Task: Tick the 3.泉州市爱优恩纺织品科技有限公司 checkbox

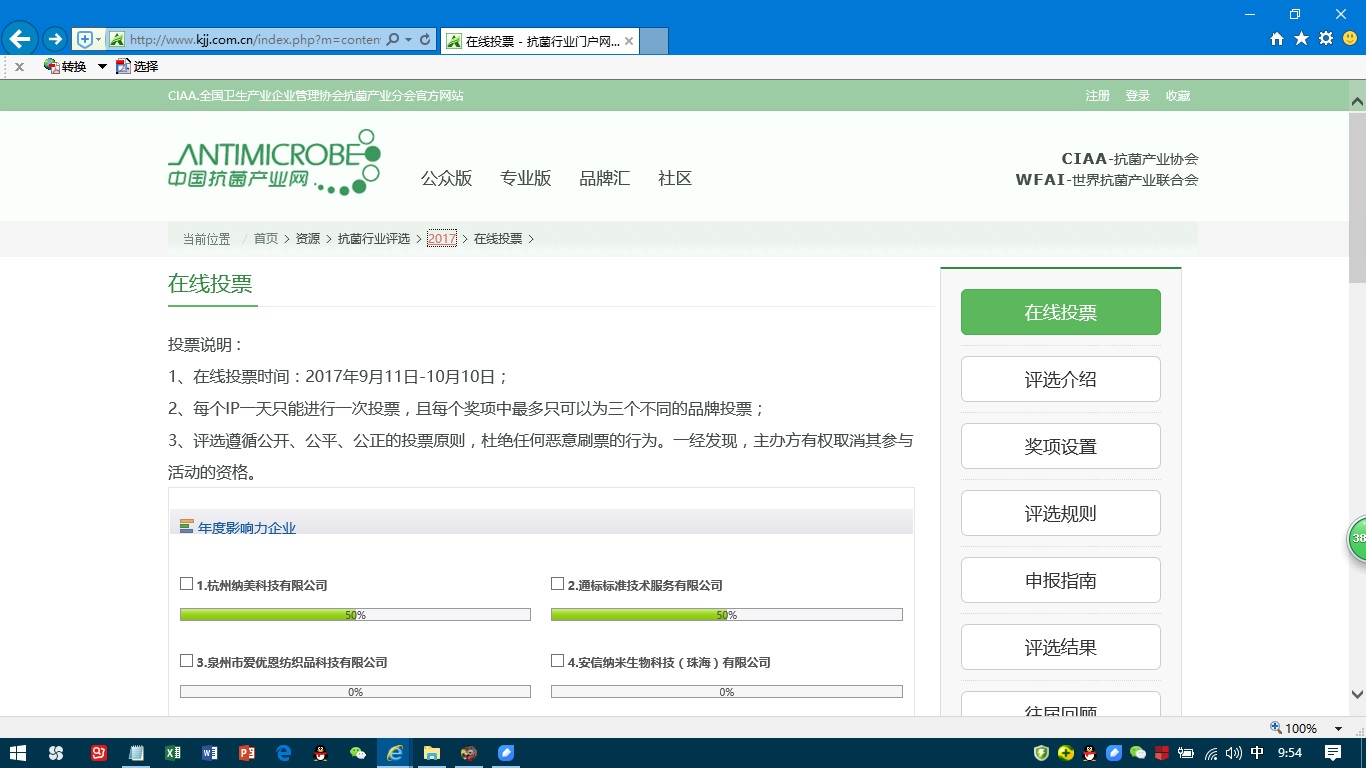Action: click(x=186, y=661)
